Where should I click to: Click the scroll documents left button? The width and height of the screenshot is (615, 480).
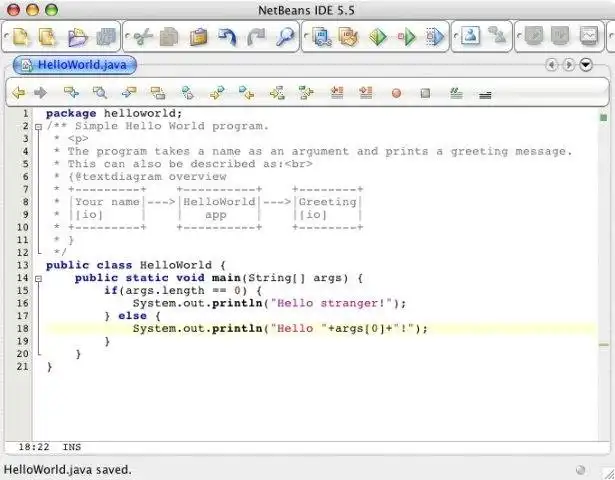[x=552, y=64]
